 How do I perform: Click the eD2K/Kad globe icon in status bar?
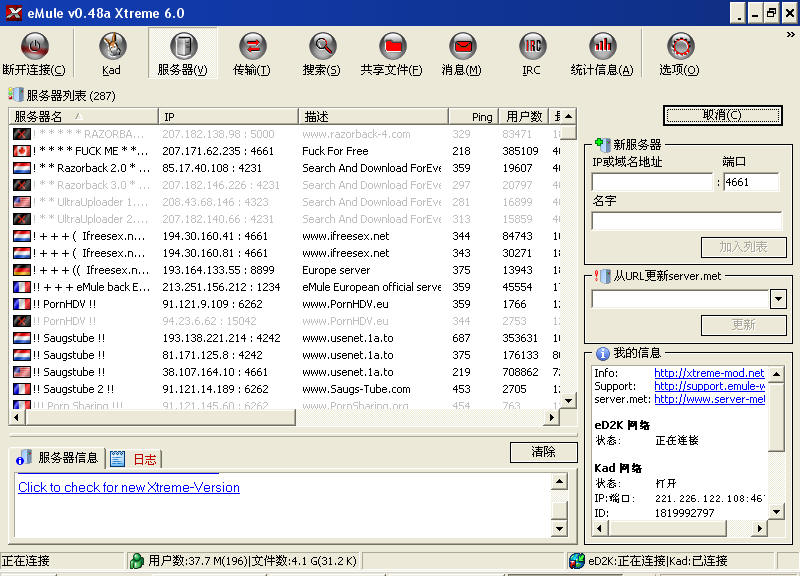tap(577, 561)
